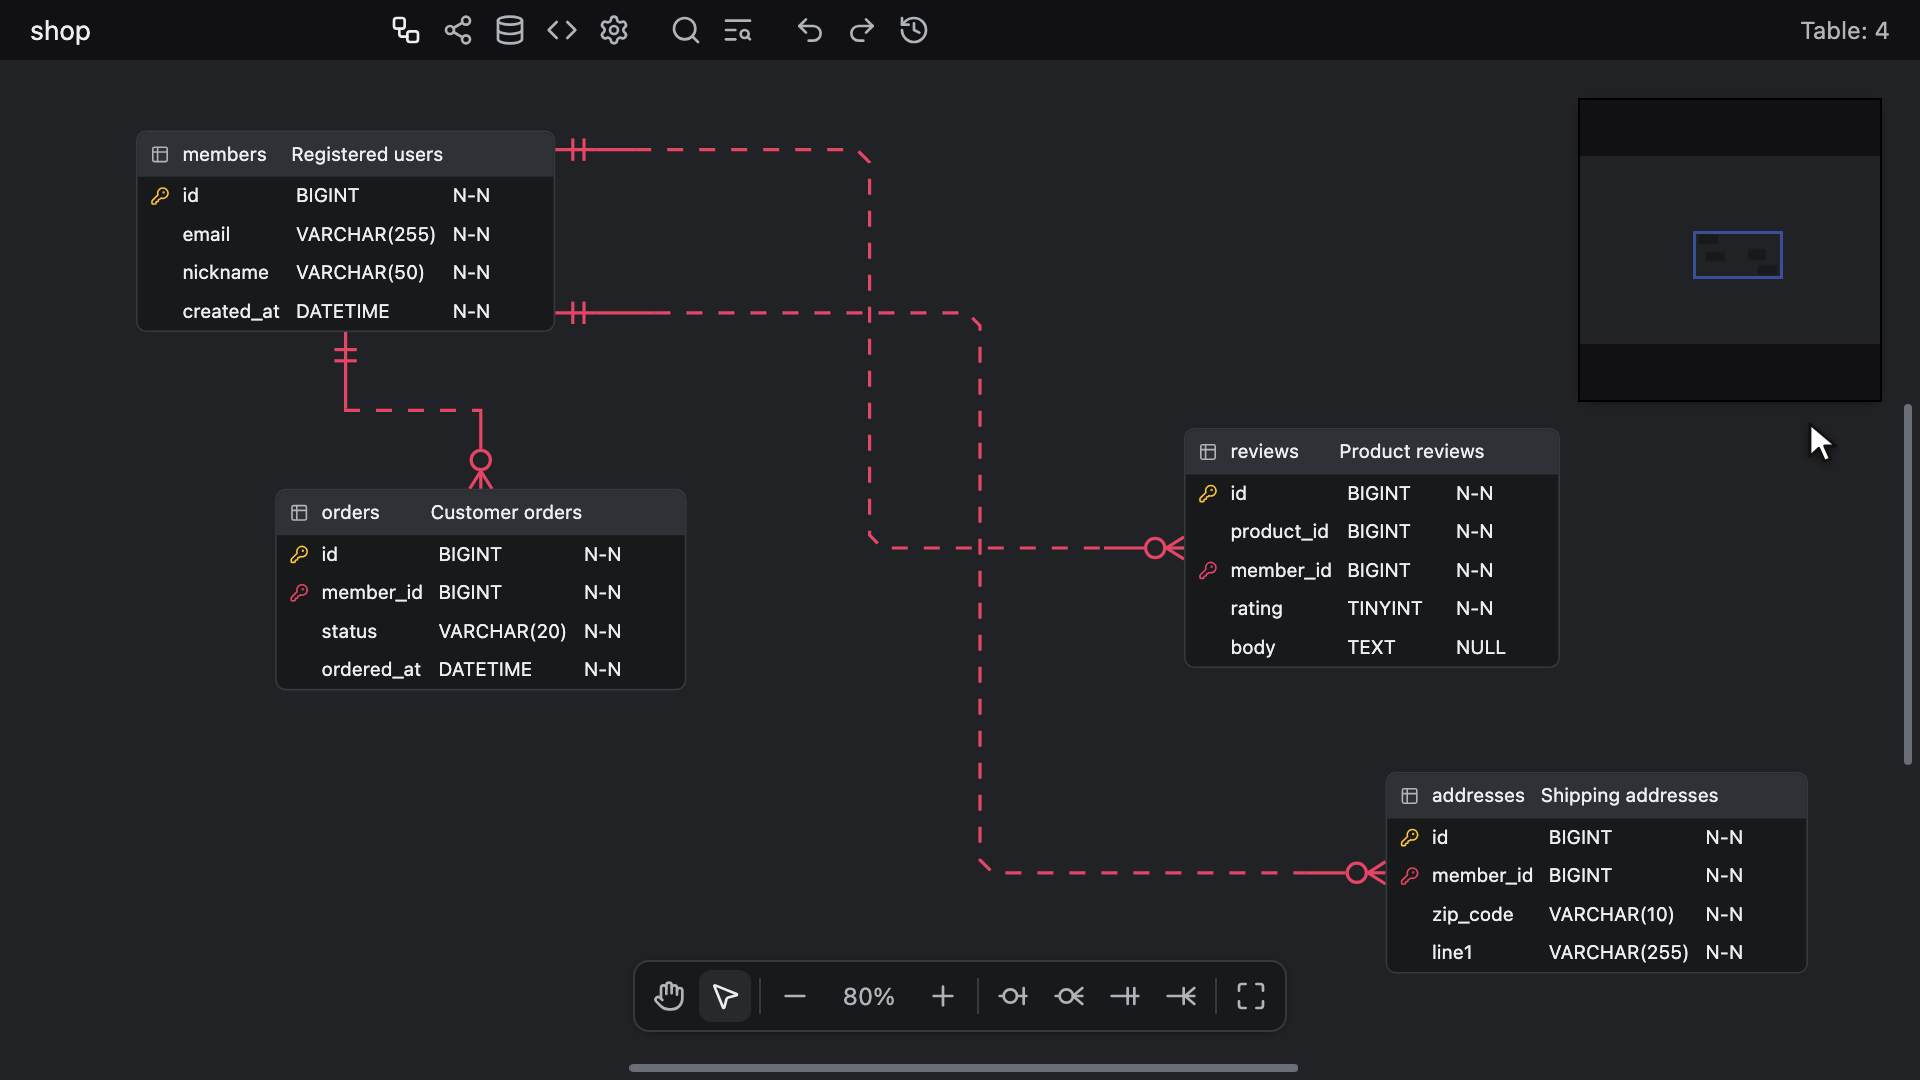The image size is (1920, 1080).
Task: Click the undo arrow
Action: tap(810, 30)
